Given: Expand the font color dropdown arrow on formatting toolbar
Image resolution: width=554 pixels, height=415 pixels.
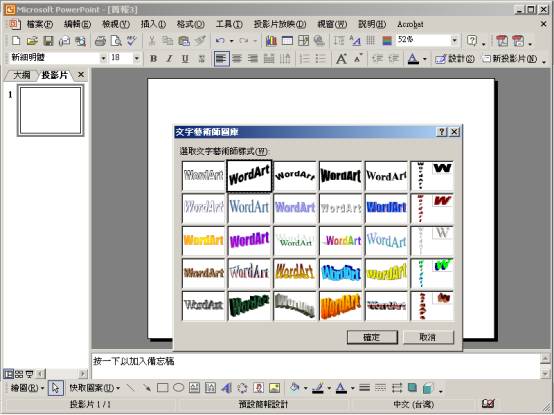Looking at the screenshot, I should point(425,59).
